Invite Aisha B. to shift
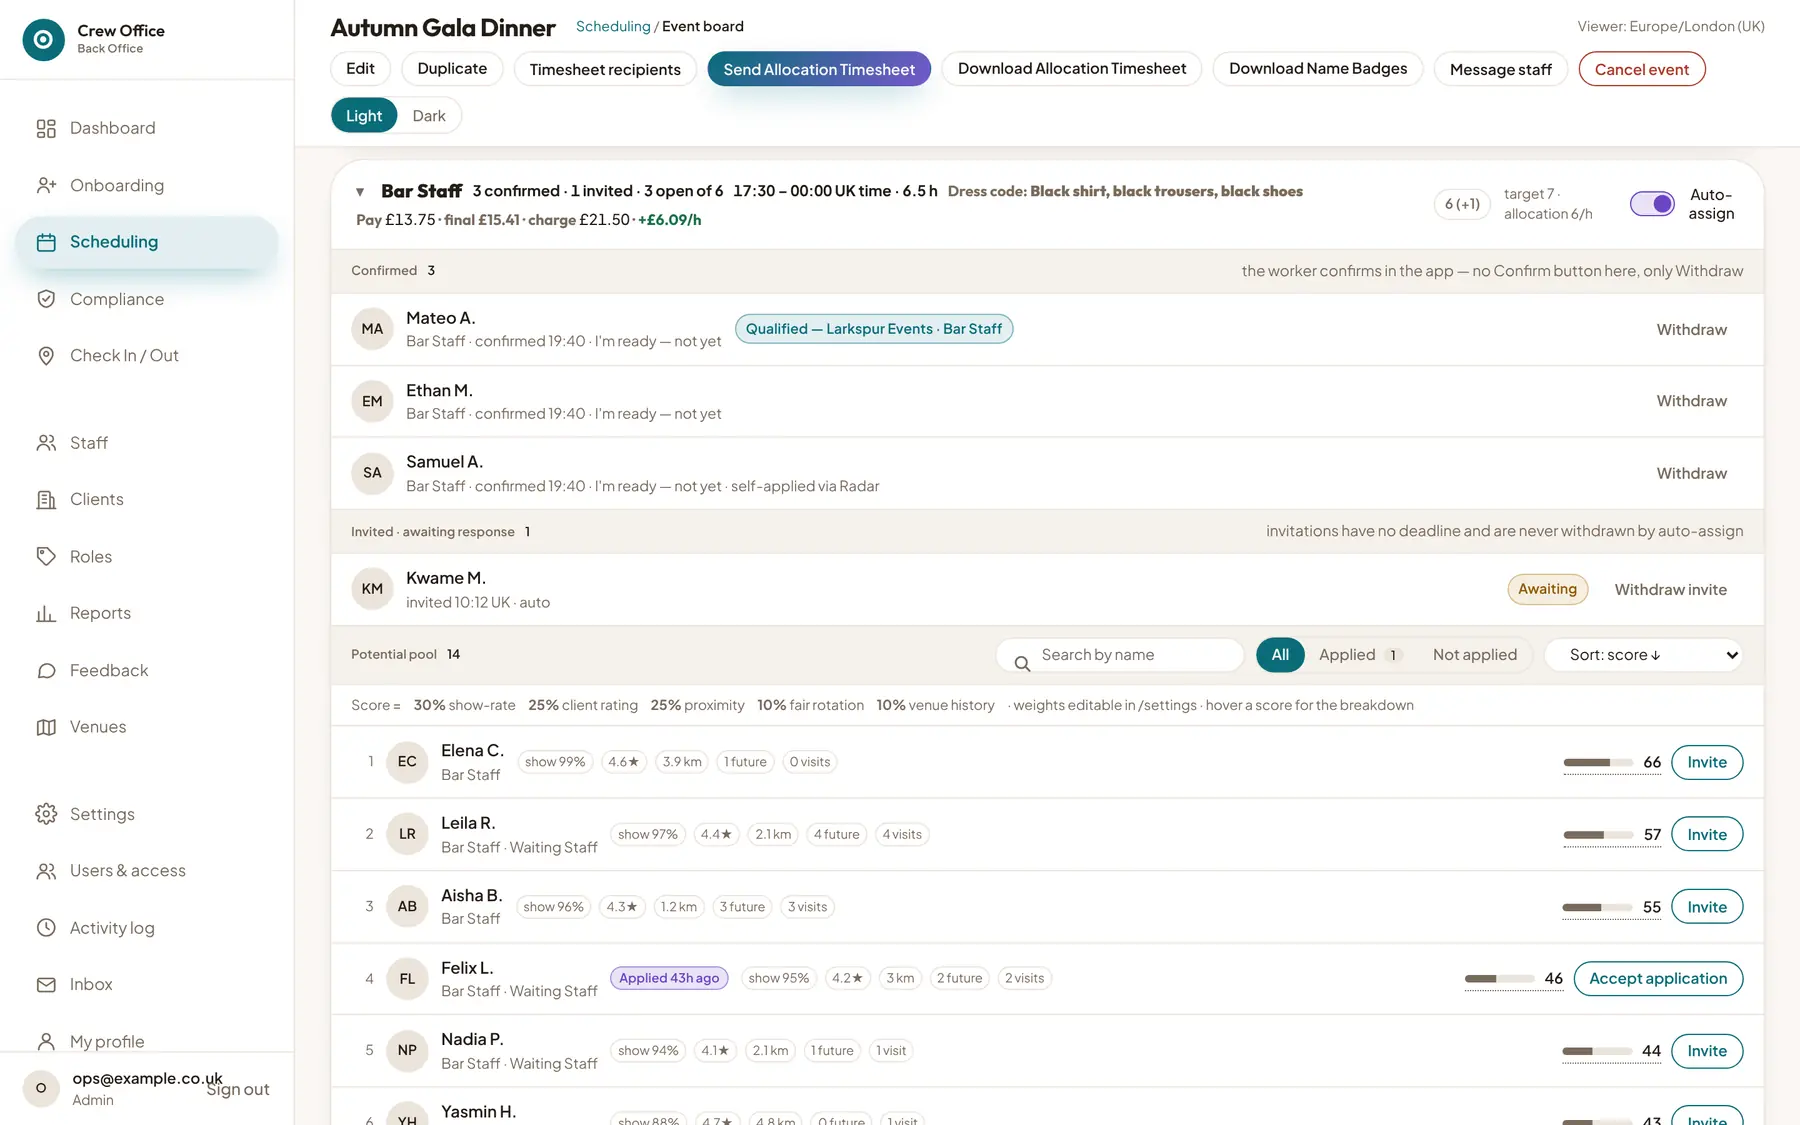This screenshot has width=1800, height=1125. [1707, 907]
